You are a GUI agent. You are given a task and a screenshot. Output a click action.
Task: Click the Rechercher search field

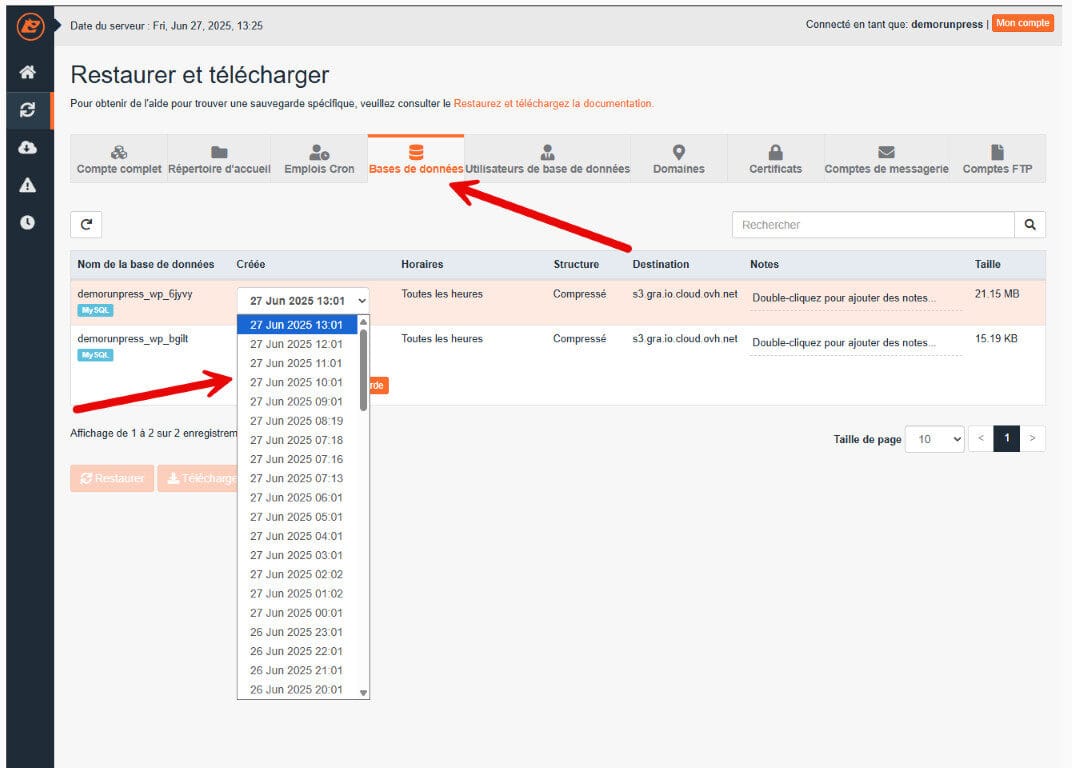click(x=872, y=225)
